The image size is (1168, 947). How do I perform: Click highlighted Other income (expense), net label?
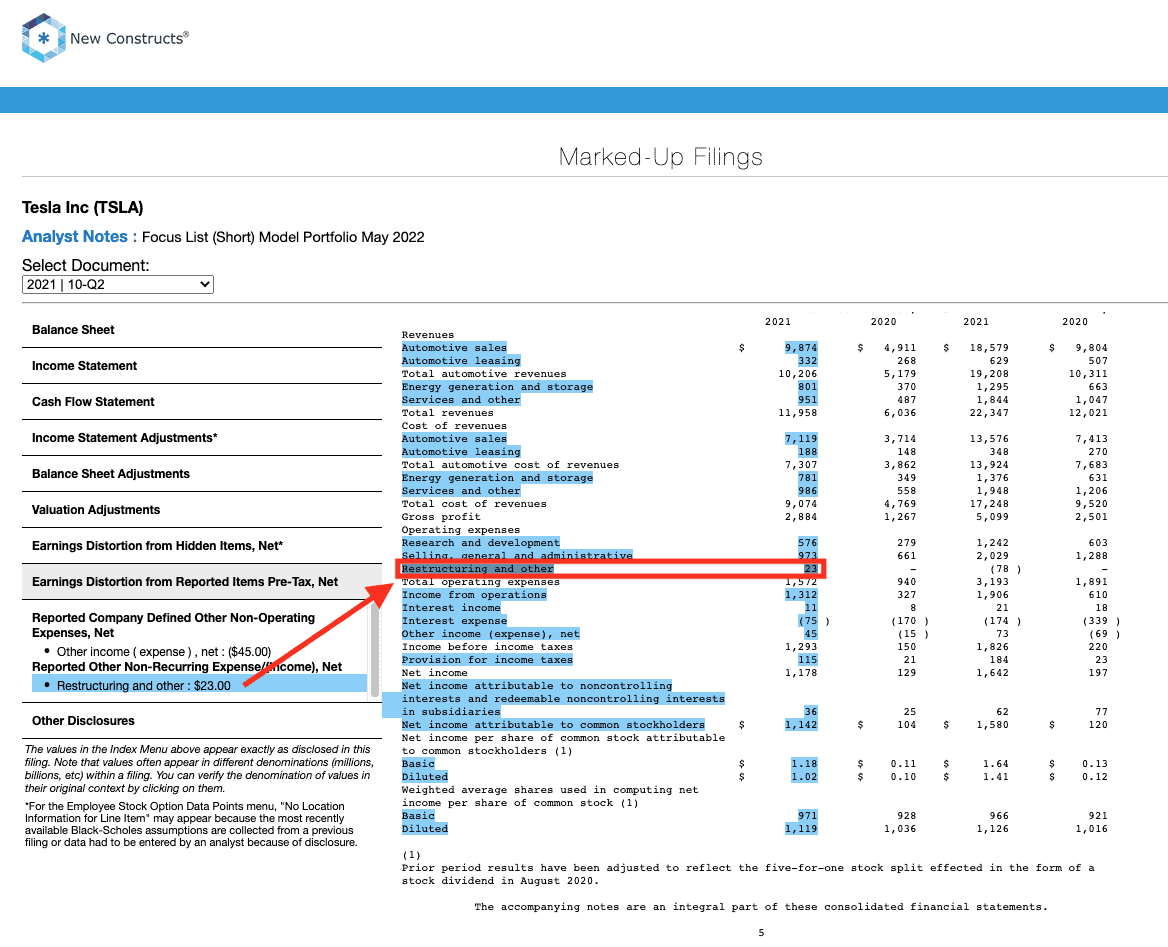[x=491, y=634]
